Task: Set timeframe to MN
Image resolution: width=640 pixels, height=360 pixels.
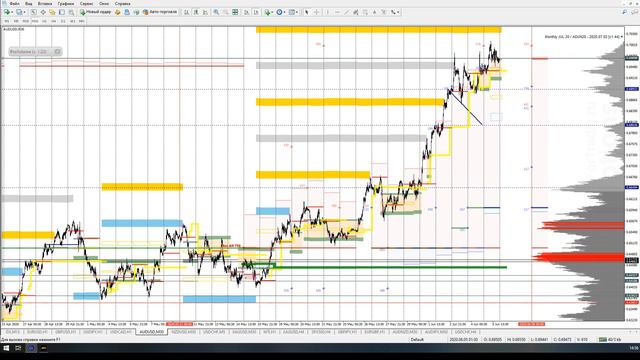Action: pos(82,21)
